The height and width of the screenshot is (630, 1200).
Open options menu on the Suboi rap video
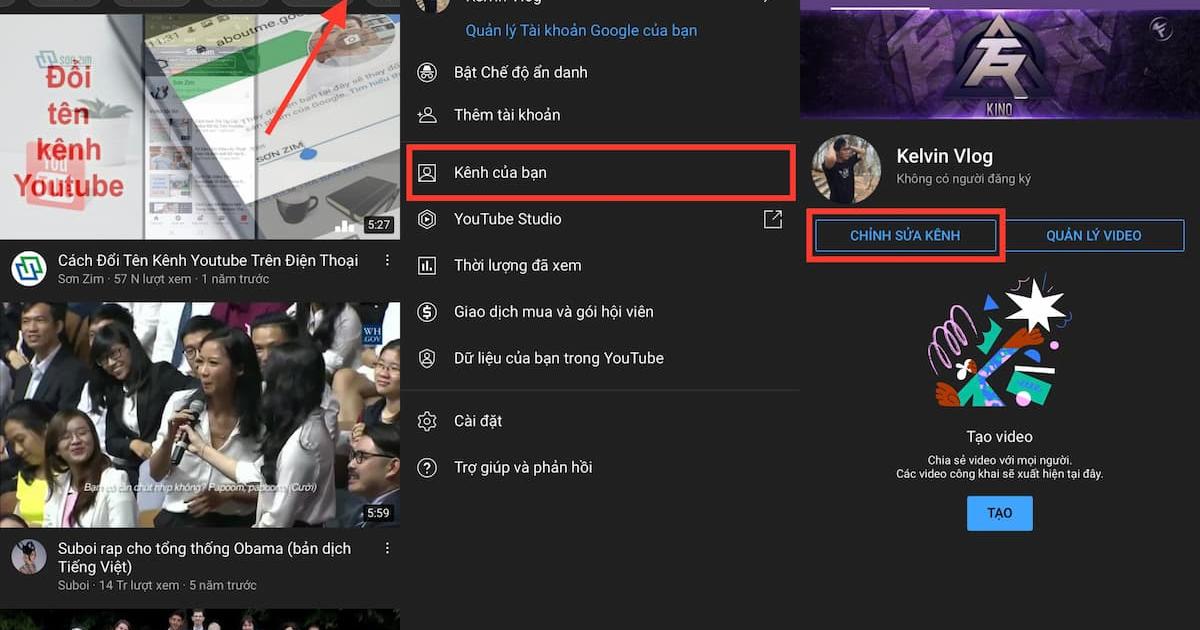pyautogui.click(x=387, y=548)
